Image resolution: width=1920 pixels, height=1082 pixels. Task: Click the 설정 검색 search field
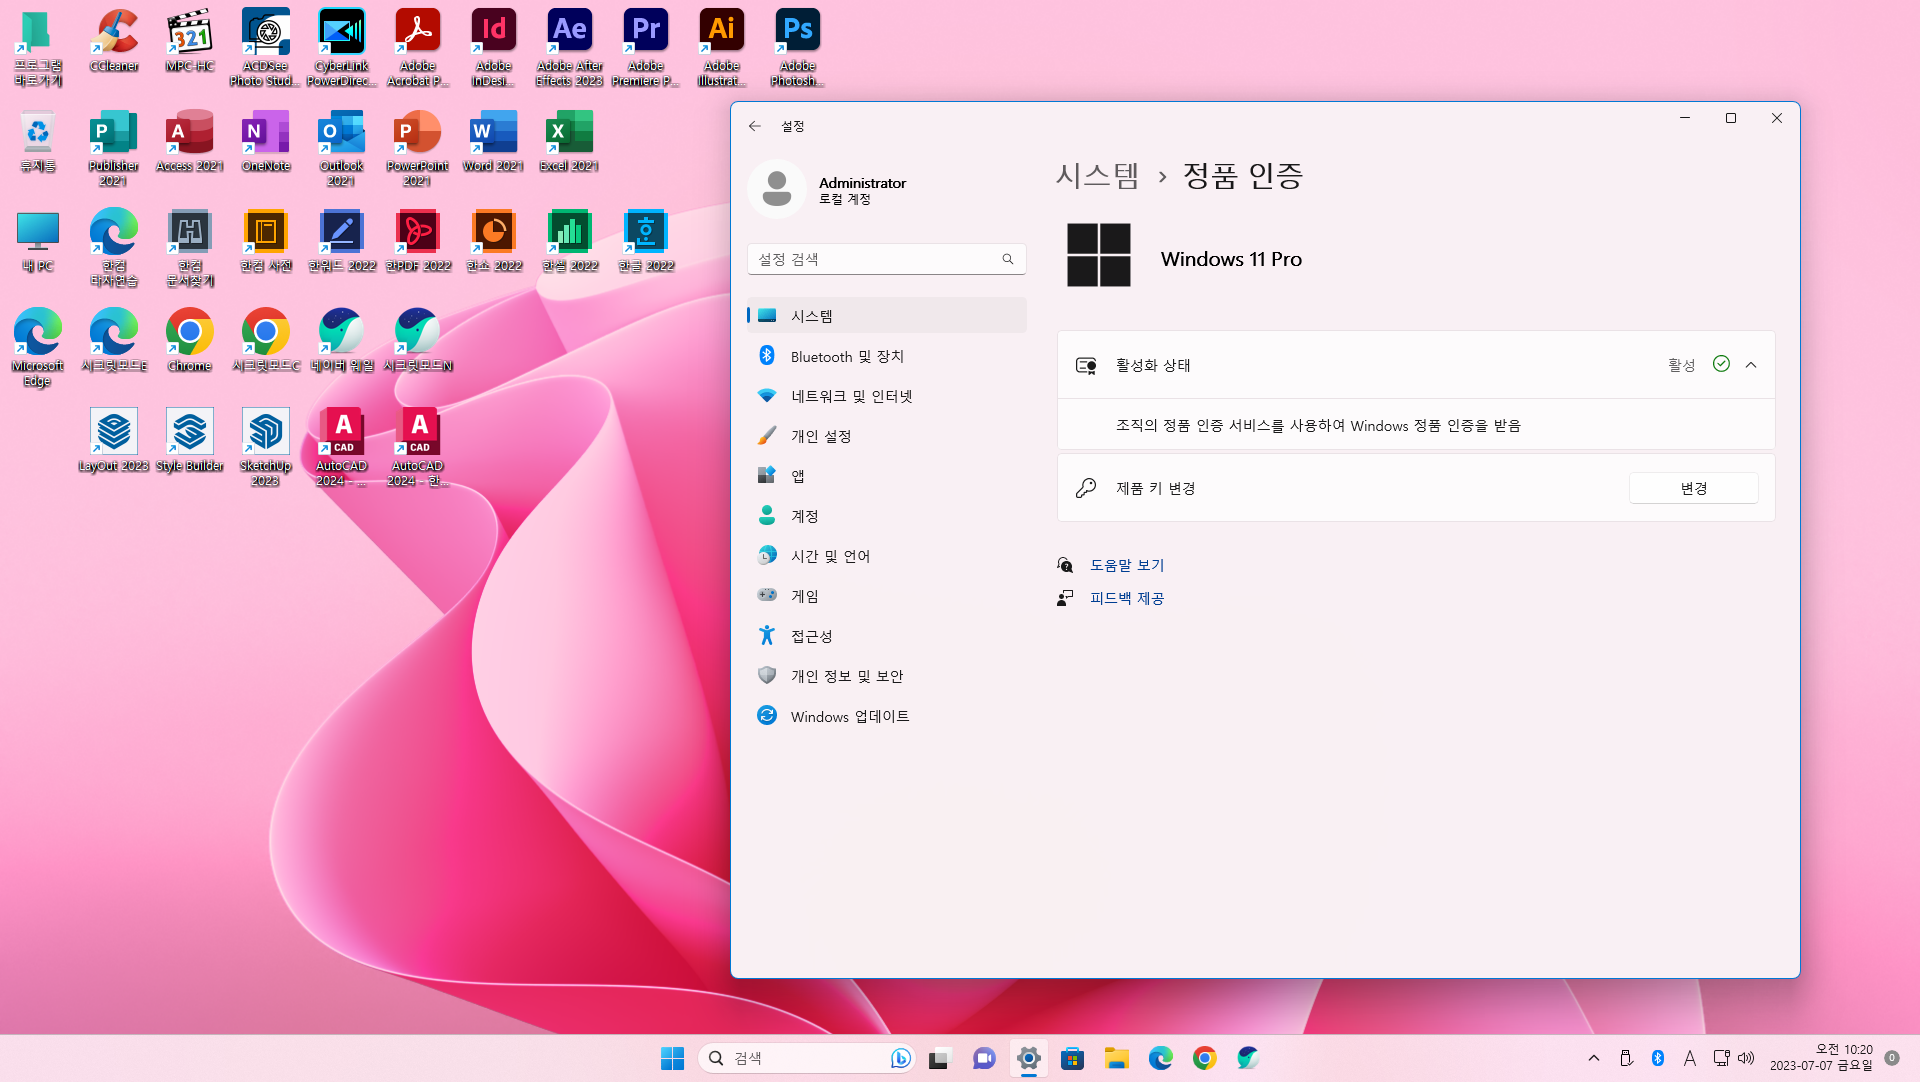pyautogui.click(x=875, y=259)
